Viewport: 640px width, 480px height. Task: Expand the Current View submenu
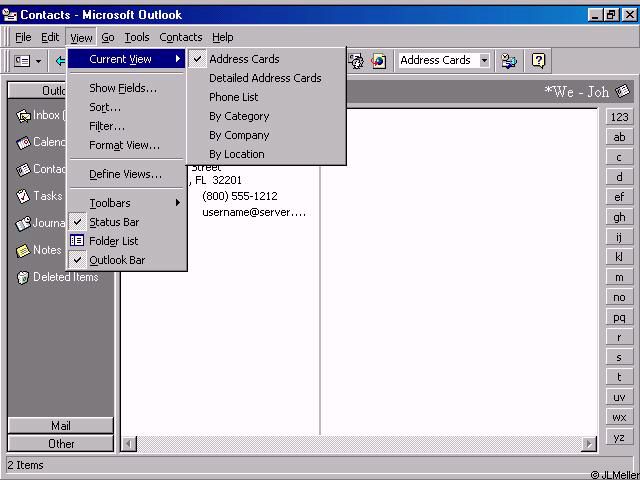point(127,59)
